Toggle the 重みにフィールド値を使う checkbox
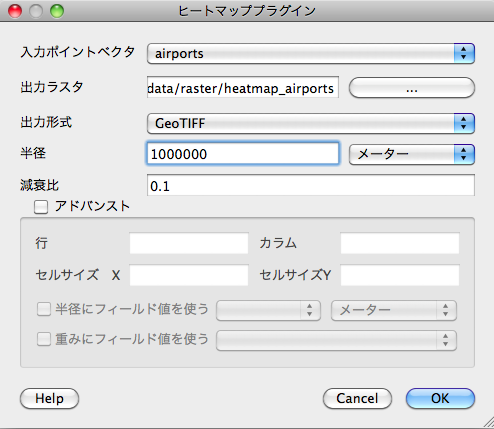 tap(44, 340)
